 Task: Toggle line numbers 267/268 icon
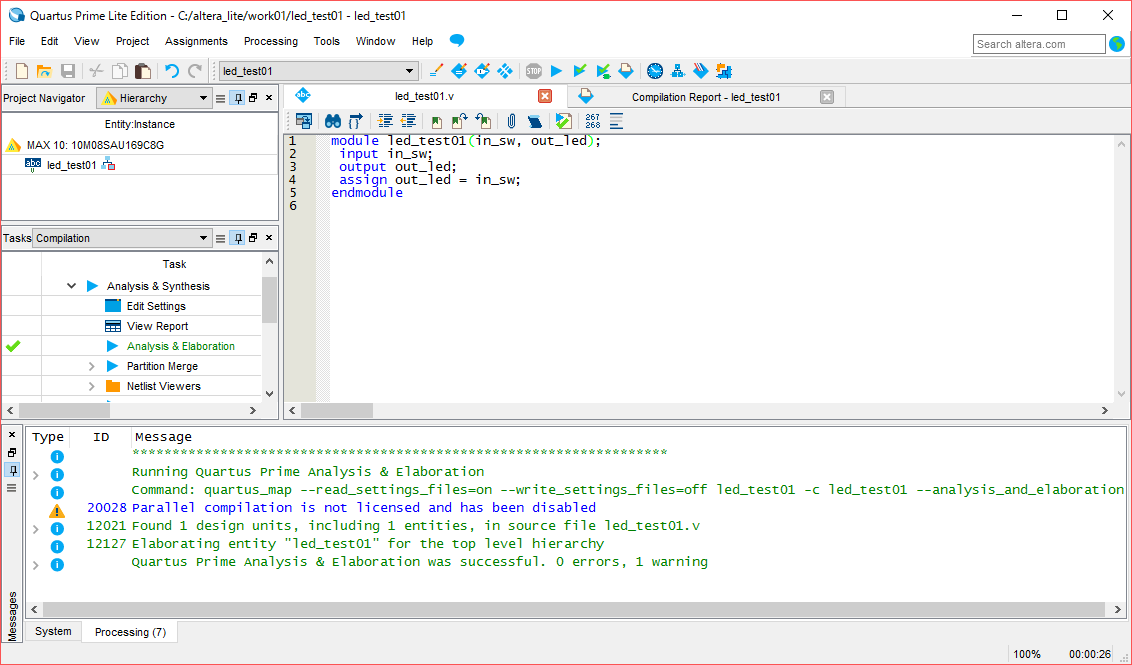pos(593,121)
